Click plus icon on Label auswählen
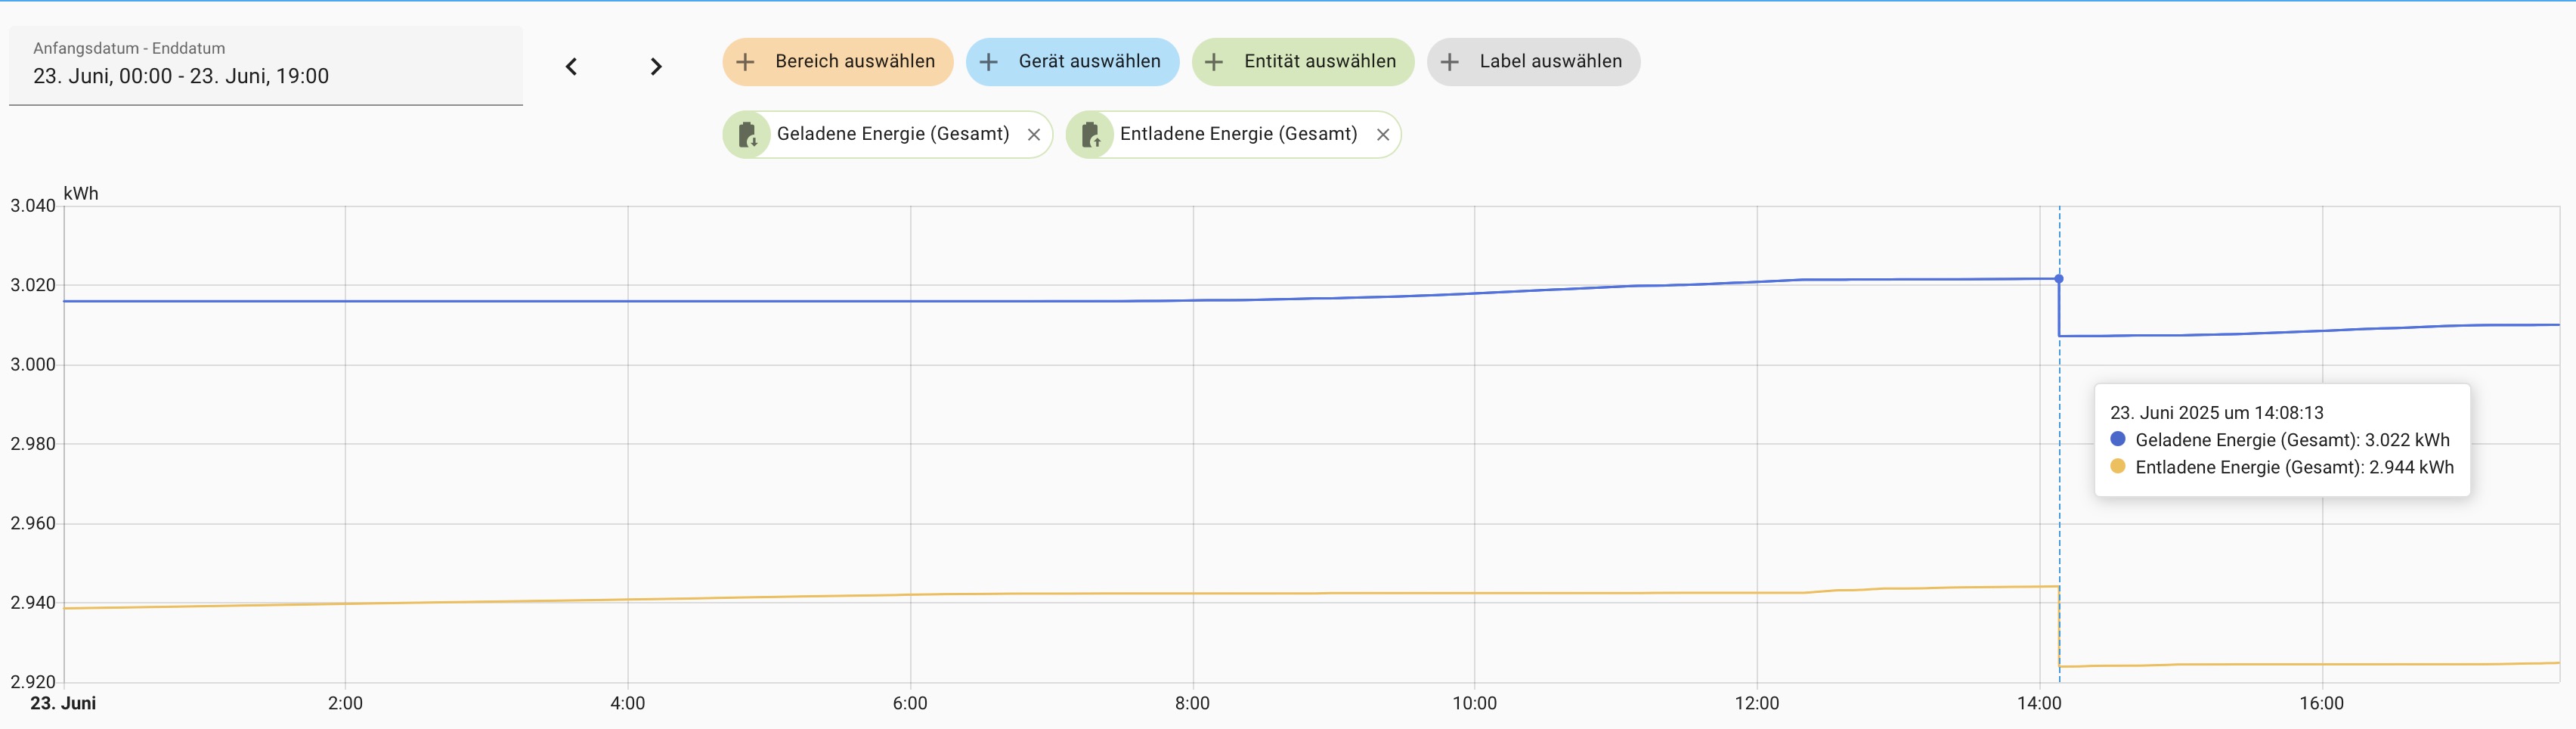The image size is (2576, 729). coord(1449,62)
